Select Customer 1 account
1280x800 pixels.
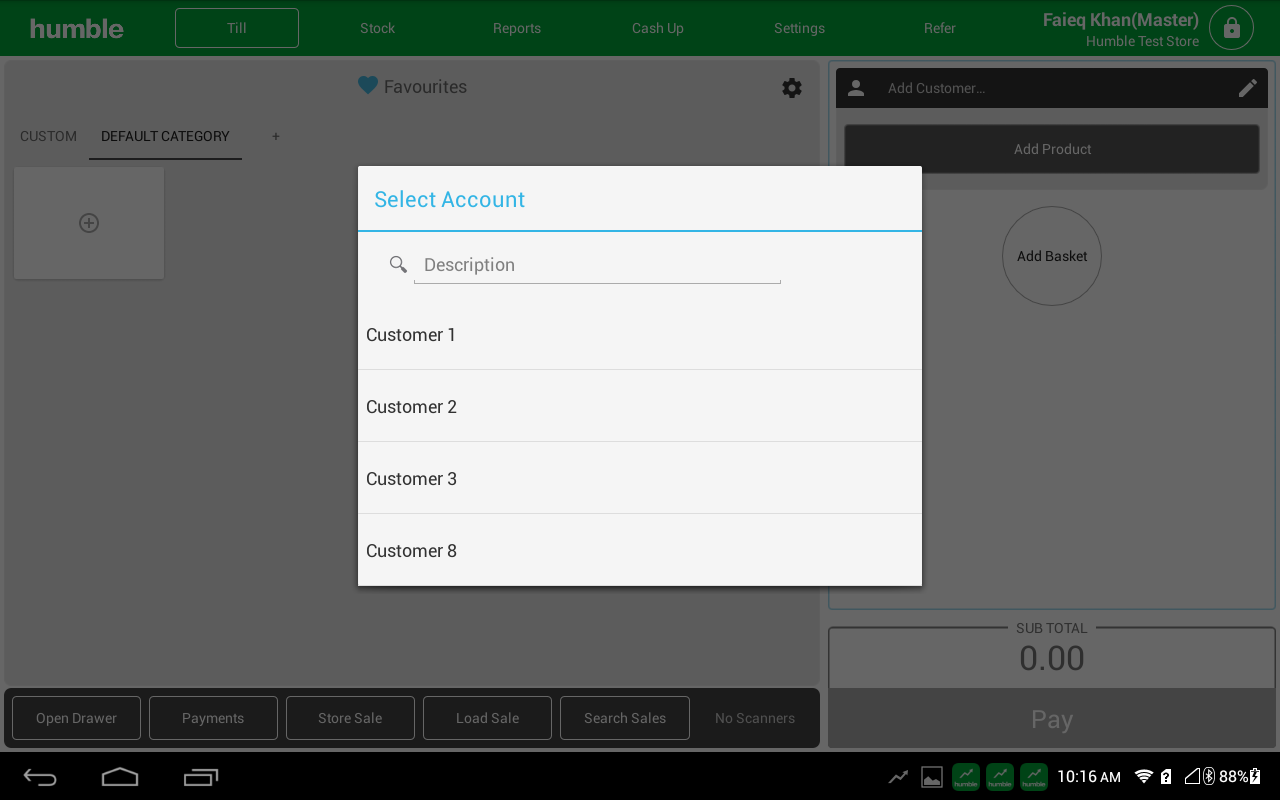(x=640, y=335)
